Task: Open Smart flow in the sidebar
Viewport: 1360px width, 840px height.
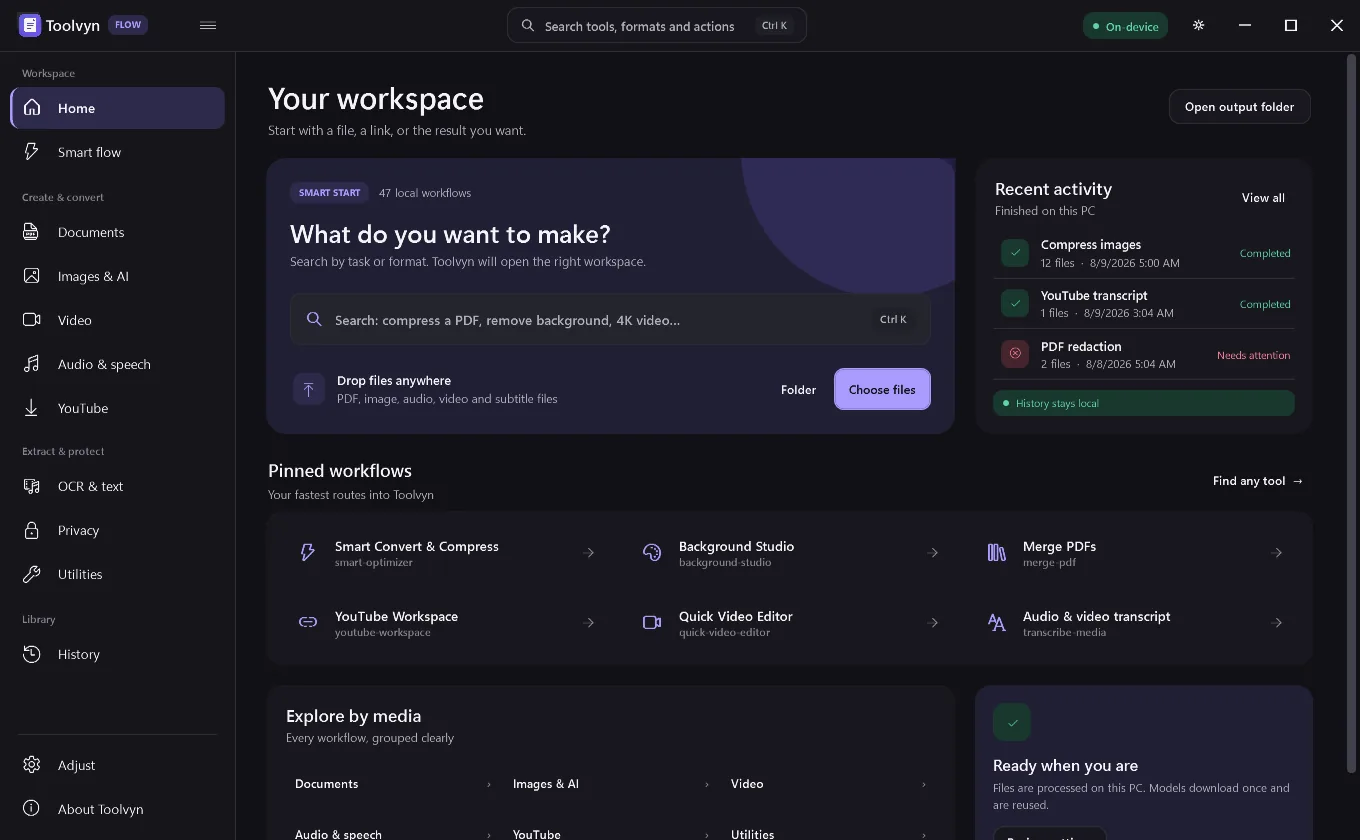Action: 118,152
